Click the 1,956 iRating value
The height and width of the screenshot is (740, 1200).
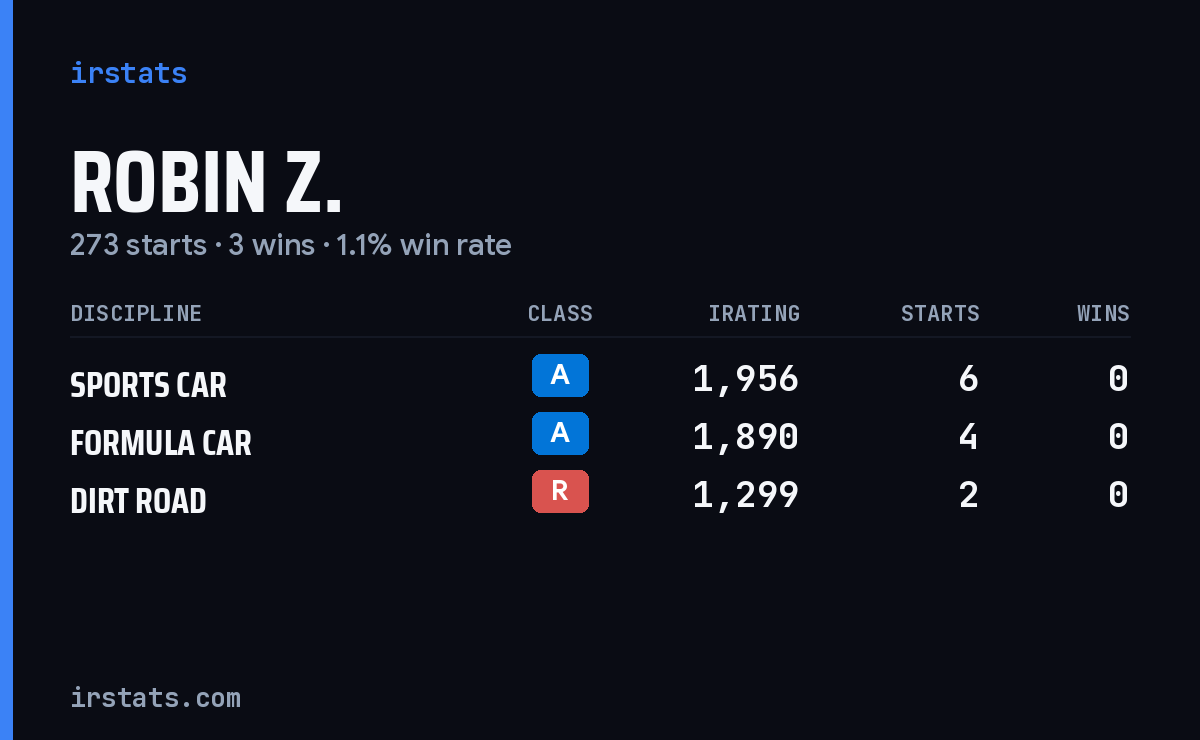[746, 379]
